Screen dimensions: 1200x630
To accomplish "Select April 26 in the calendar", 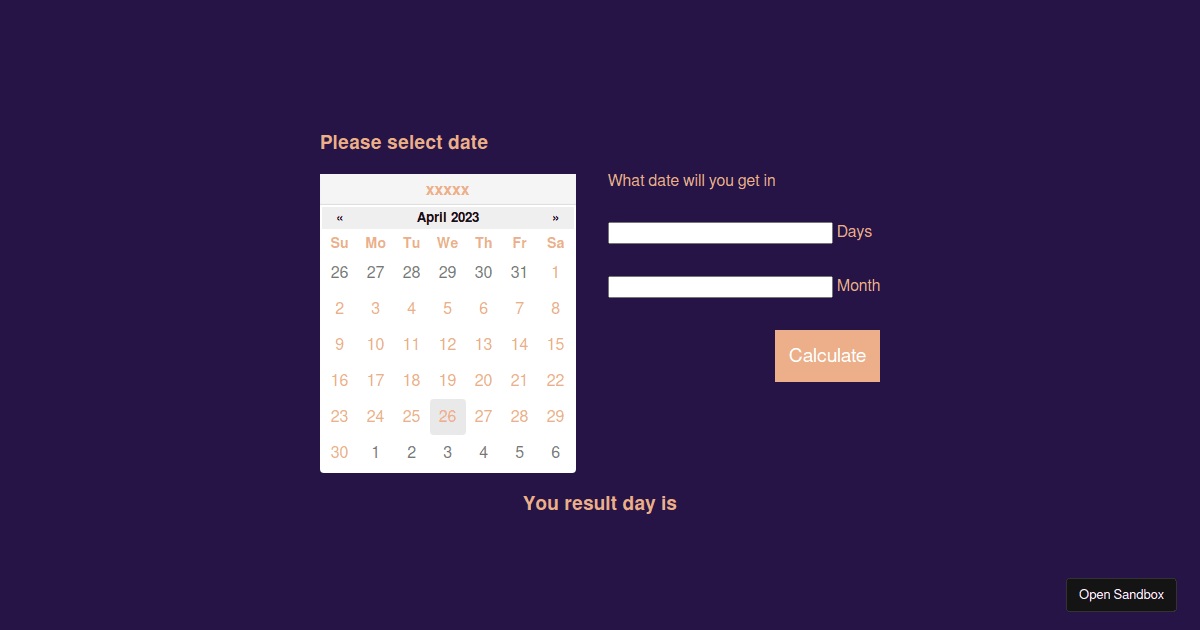I will coord(447,416).
